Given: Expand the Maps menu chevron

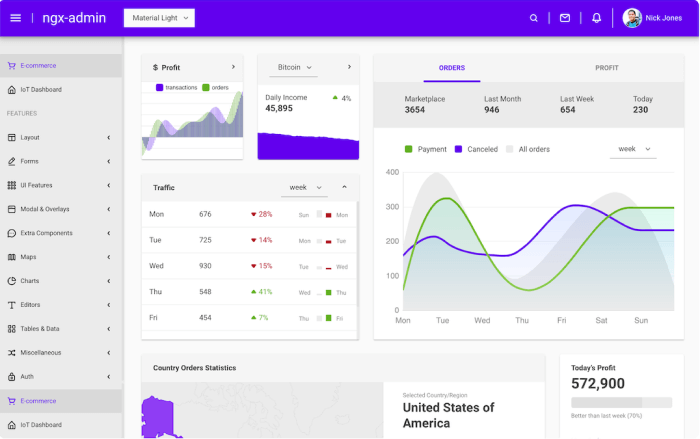Looking at the screenshot, I should click(x=108, y=257).
